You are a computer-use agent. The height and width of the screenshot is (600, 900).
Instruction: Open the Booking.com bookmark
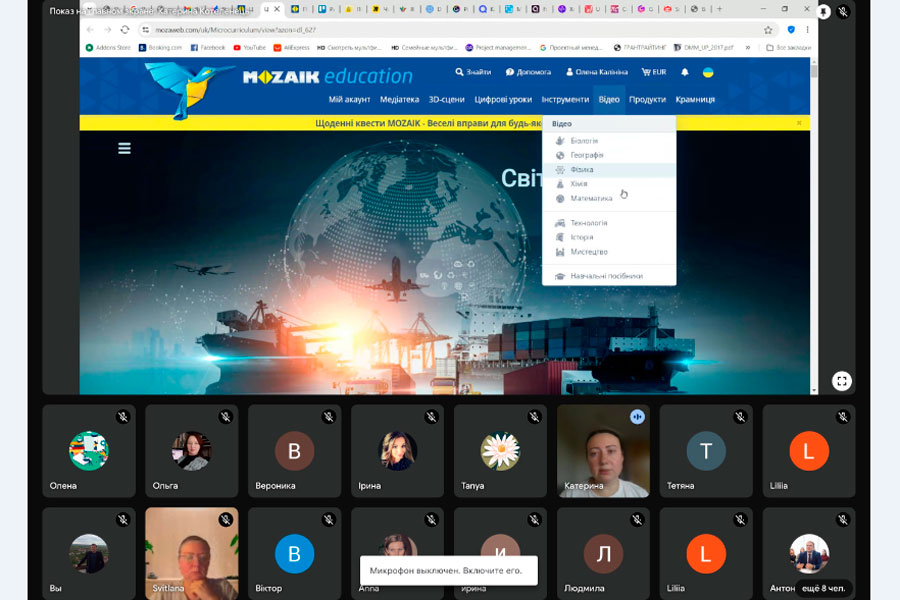(160, 48)
